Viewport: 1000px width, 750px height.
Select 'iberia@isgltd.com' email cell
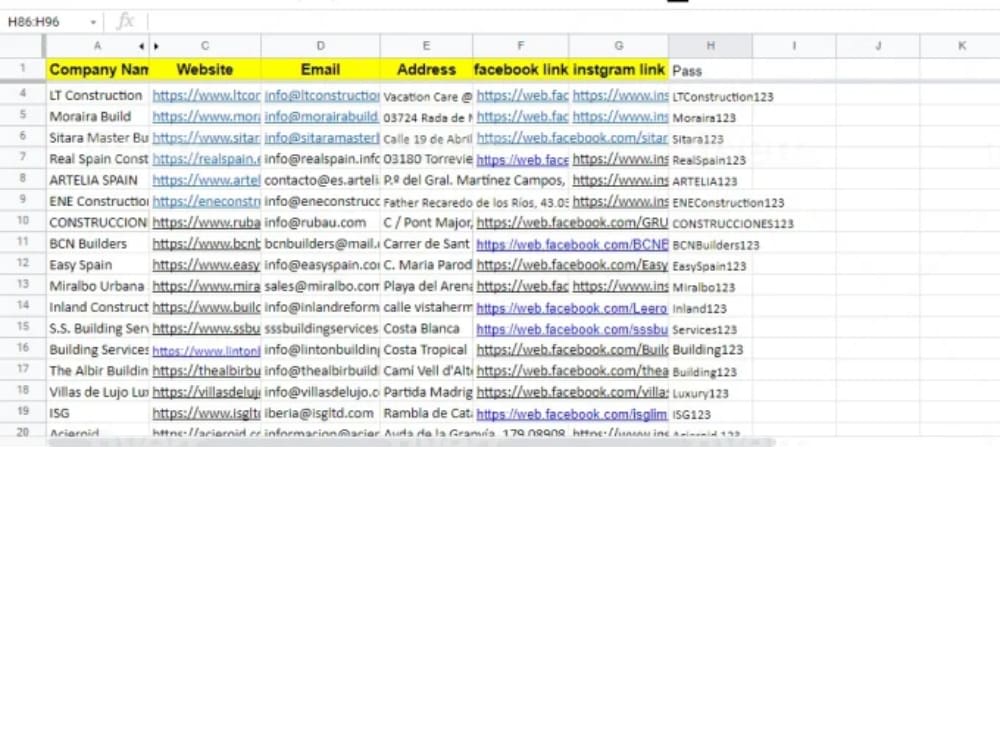pyautogui.click(x=319, y=413)
